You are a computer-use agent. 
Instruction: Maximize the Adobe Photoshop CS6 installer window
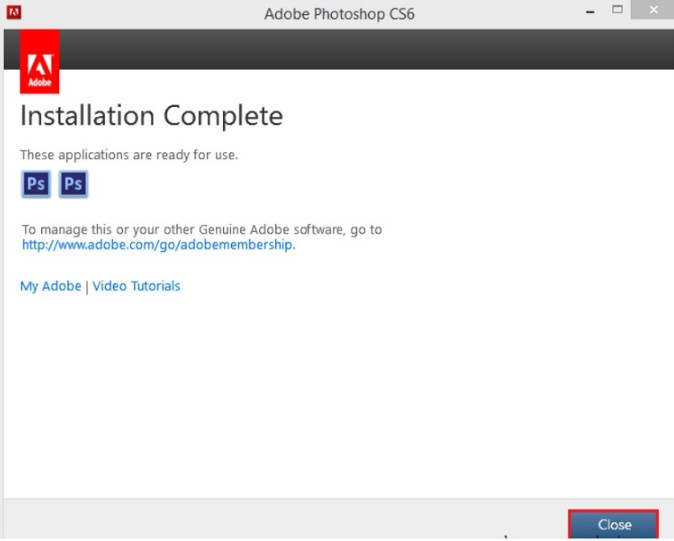[x=617, y=9]
